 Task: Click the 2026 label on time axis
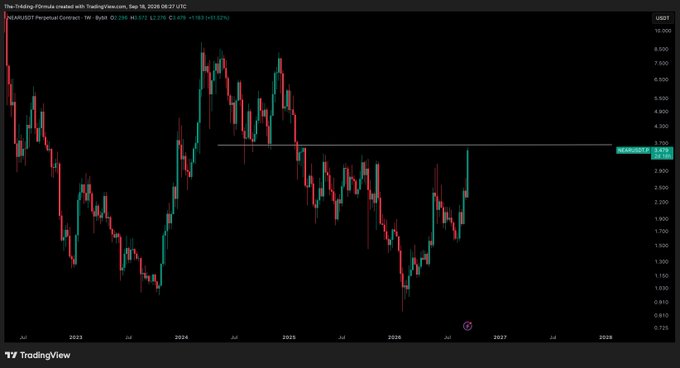[x=395, y=337]
